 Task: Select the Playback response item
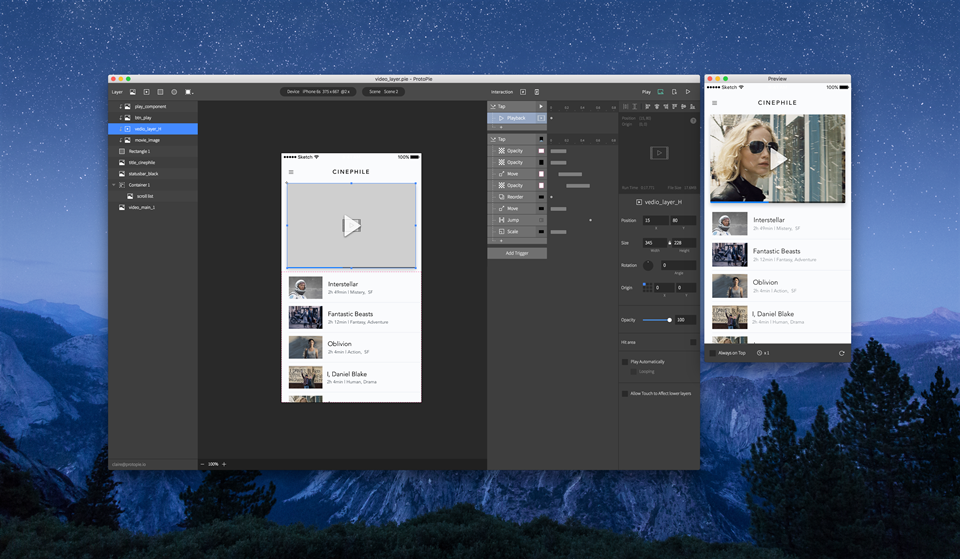(x=517, y=118)
